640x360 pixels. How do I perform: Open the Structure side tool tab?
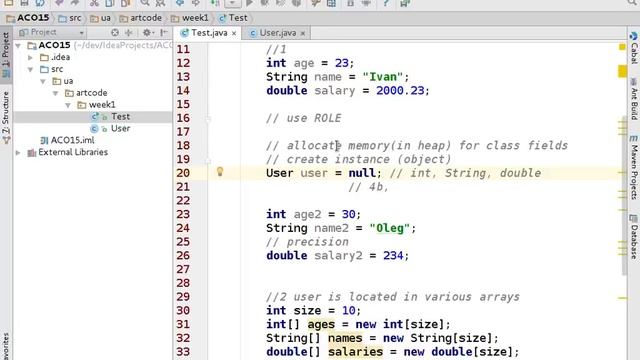click(x=6, y=118)
